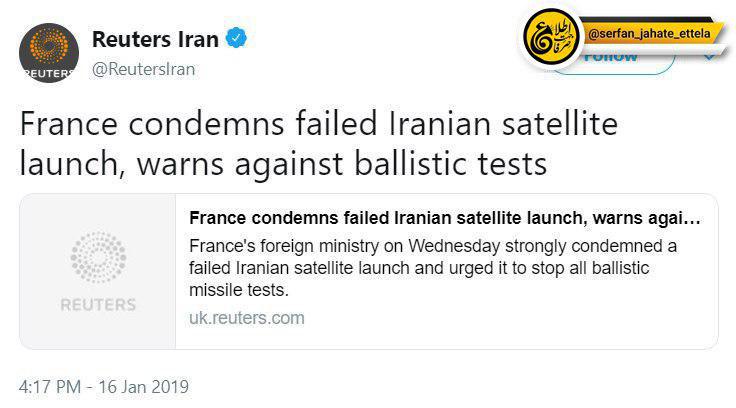Click the @serfan_jahate_ettela watermark label
The width and height of the screenshot is (736, 408).
click(649, 33)
